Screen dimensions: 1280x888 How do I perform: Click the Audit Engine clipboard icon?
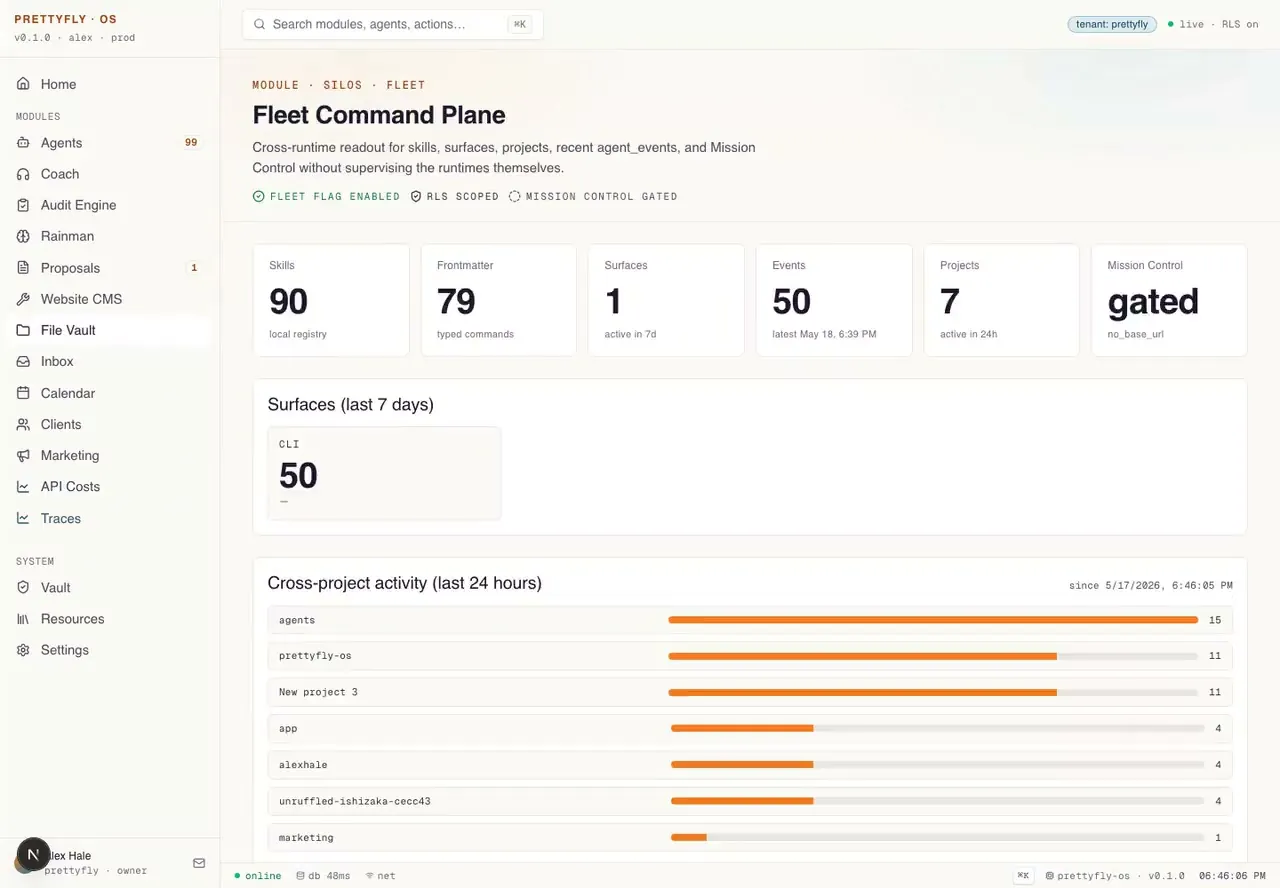point(23,205)
